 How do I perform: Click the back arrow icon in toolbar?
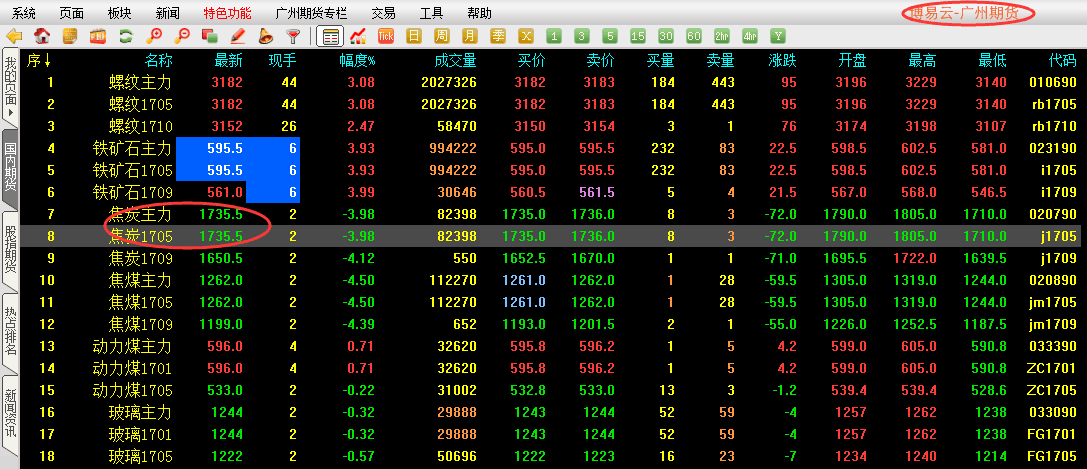[14, 36]
